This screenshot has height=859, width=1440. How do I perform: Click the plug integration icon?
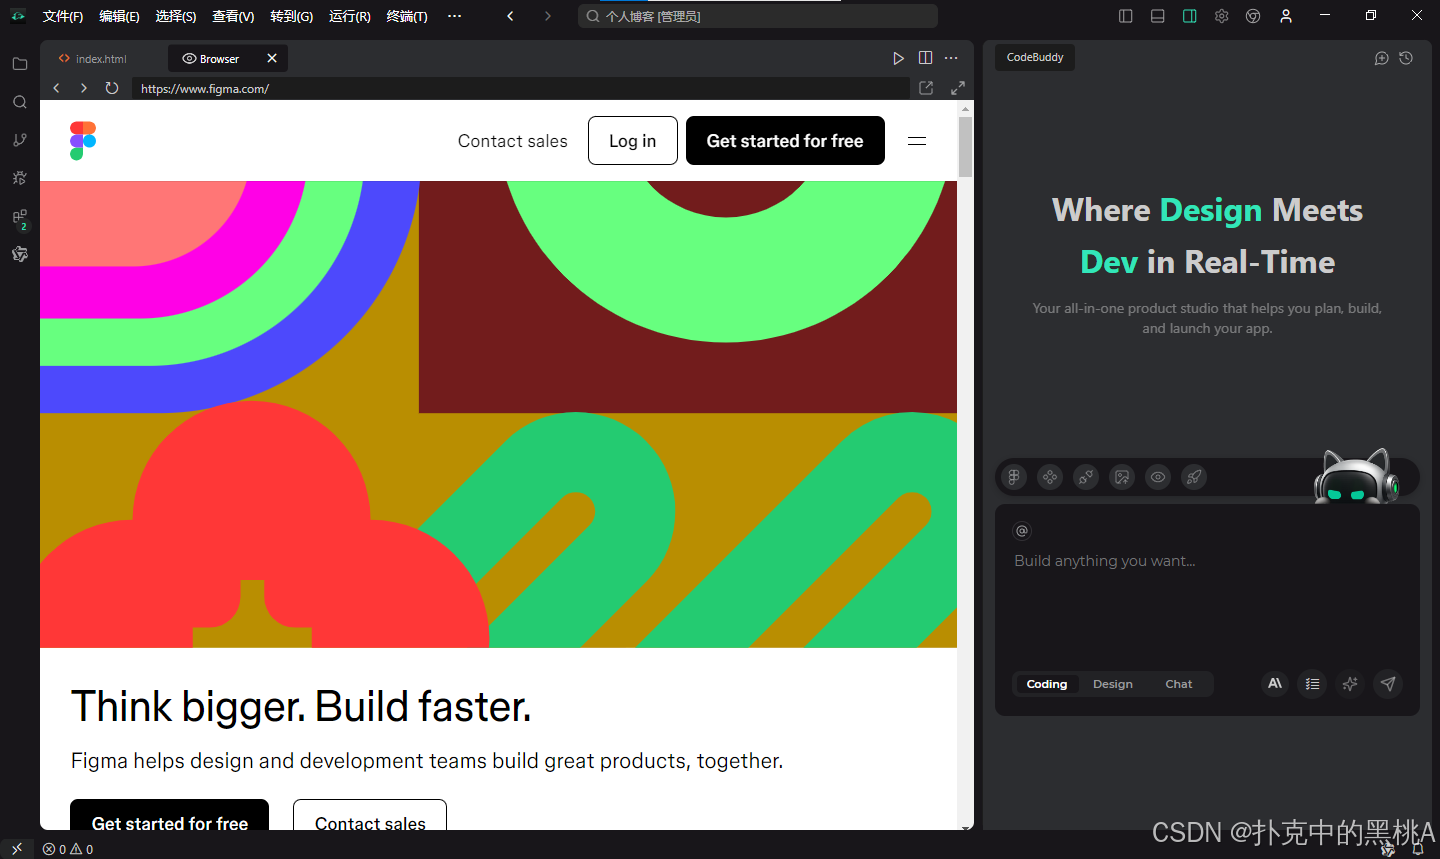click(x=1086, y=477)
